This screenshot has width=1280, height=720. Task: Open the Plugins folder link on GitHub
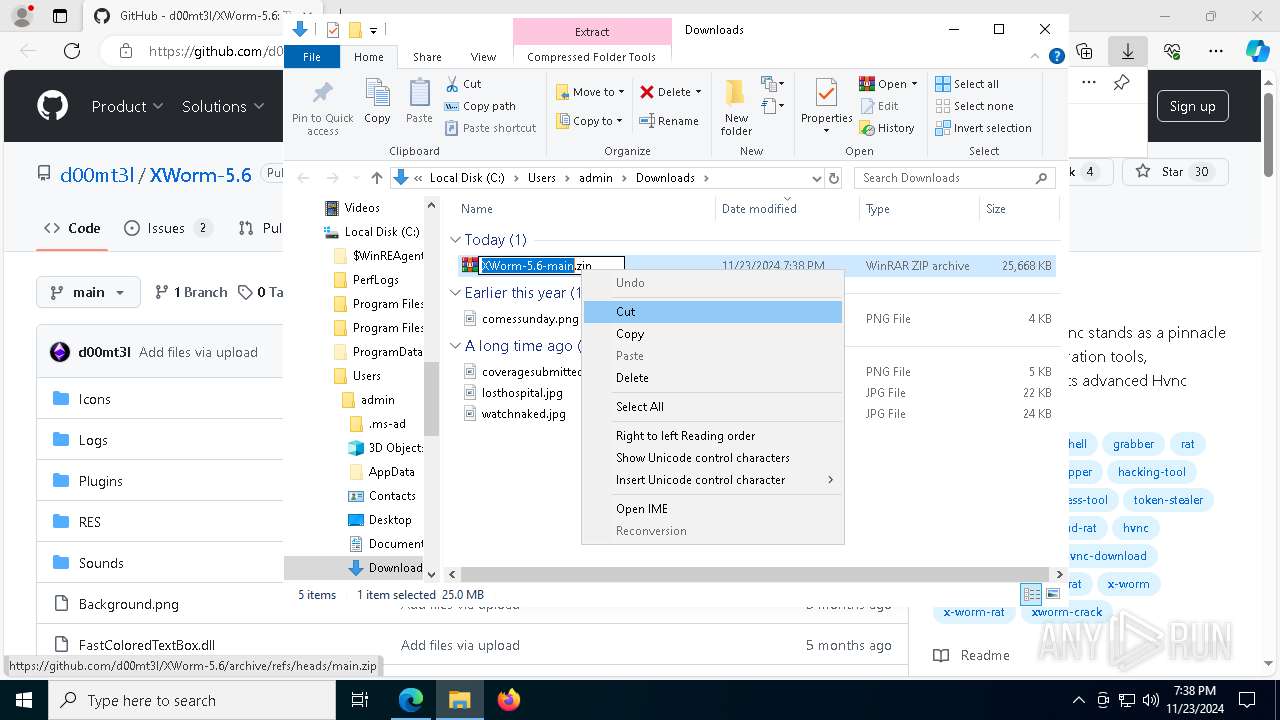tap(101, 481)
